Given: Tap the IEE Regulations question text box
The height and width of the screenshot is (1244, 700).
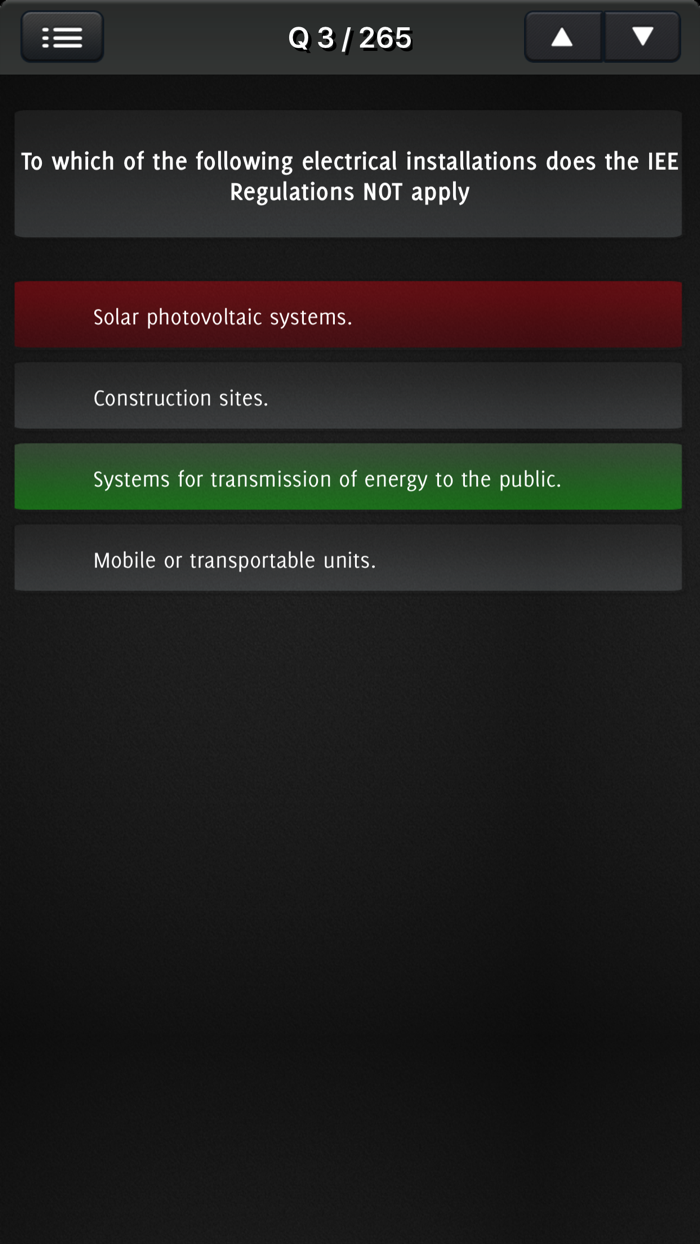Looking at the screenshot, I should point(348,174).
